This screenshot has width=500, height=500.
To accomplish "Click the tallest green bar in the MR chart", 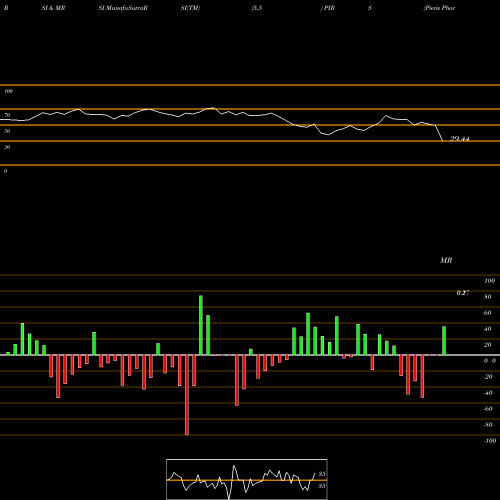I will 201,325.
